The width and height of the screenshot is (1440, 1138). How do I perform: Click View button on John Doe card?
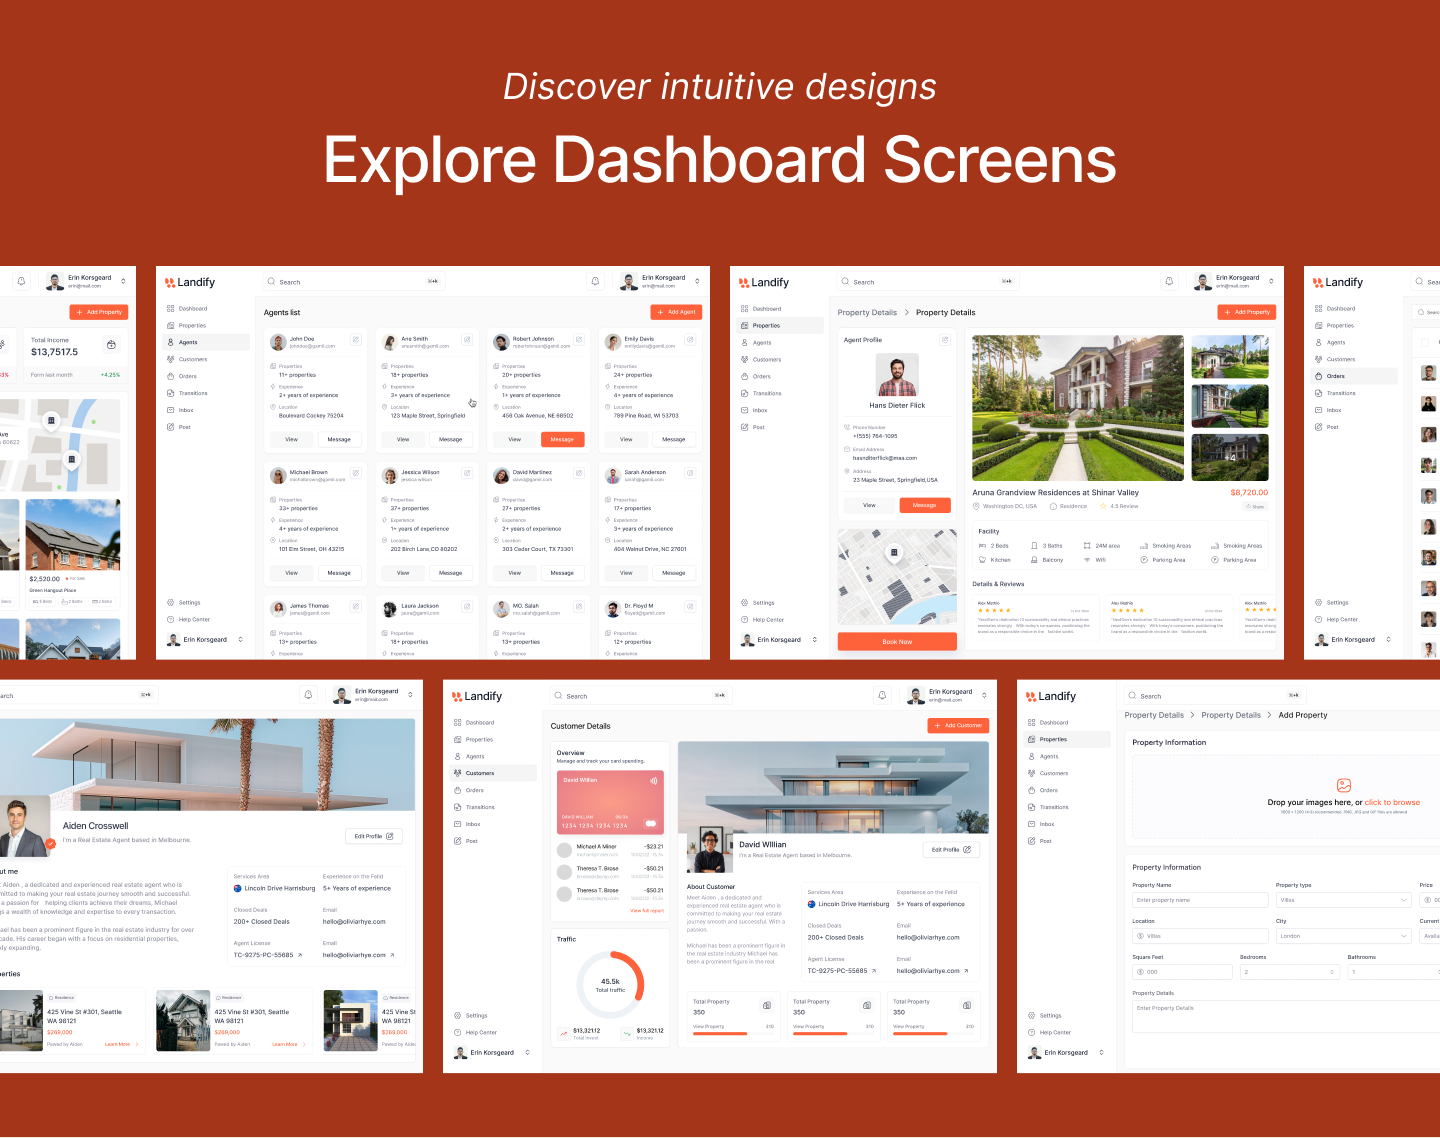pyautogui.click(x=291, y=439)
